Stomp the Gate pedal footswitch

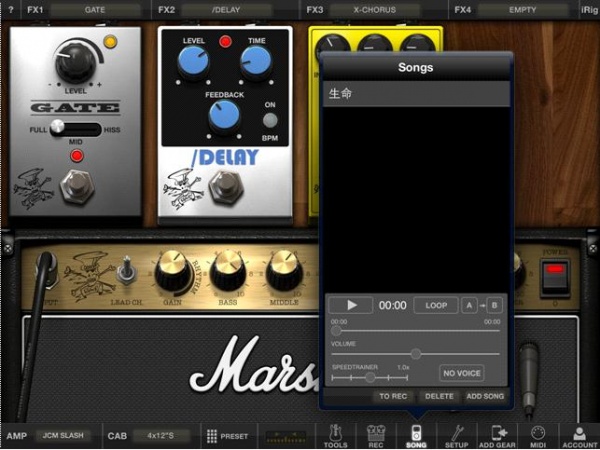click(77, 187)
